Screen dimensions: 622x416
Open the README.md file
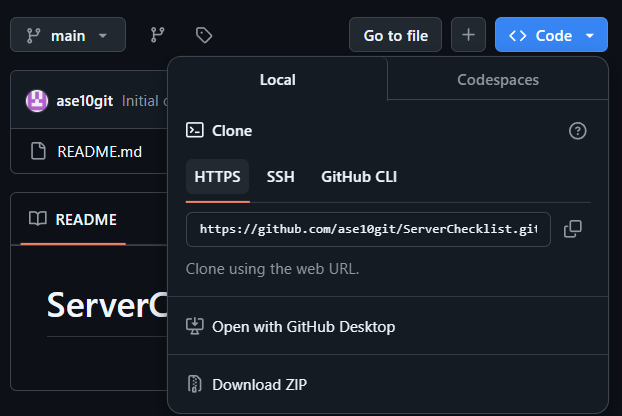100,151
